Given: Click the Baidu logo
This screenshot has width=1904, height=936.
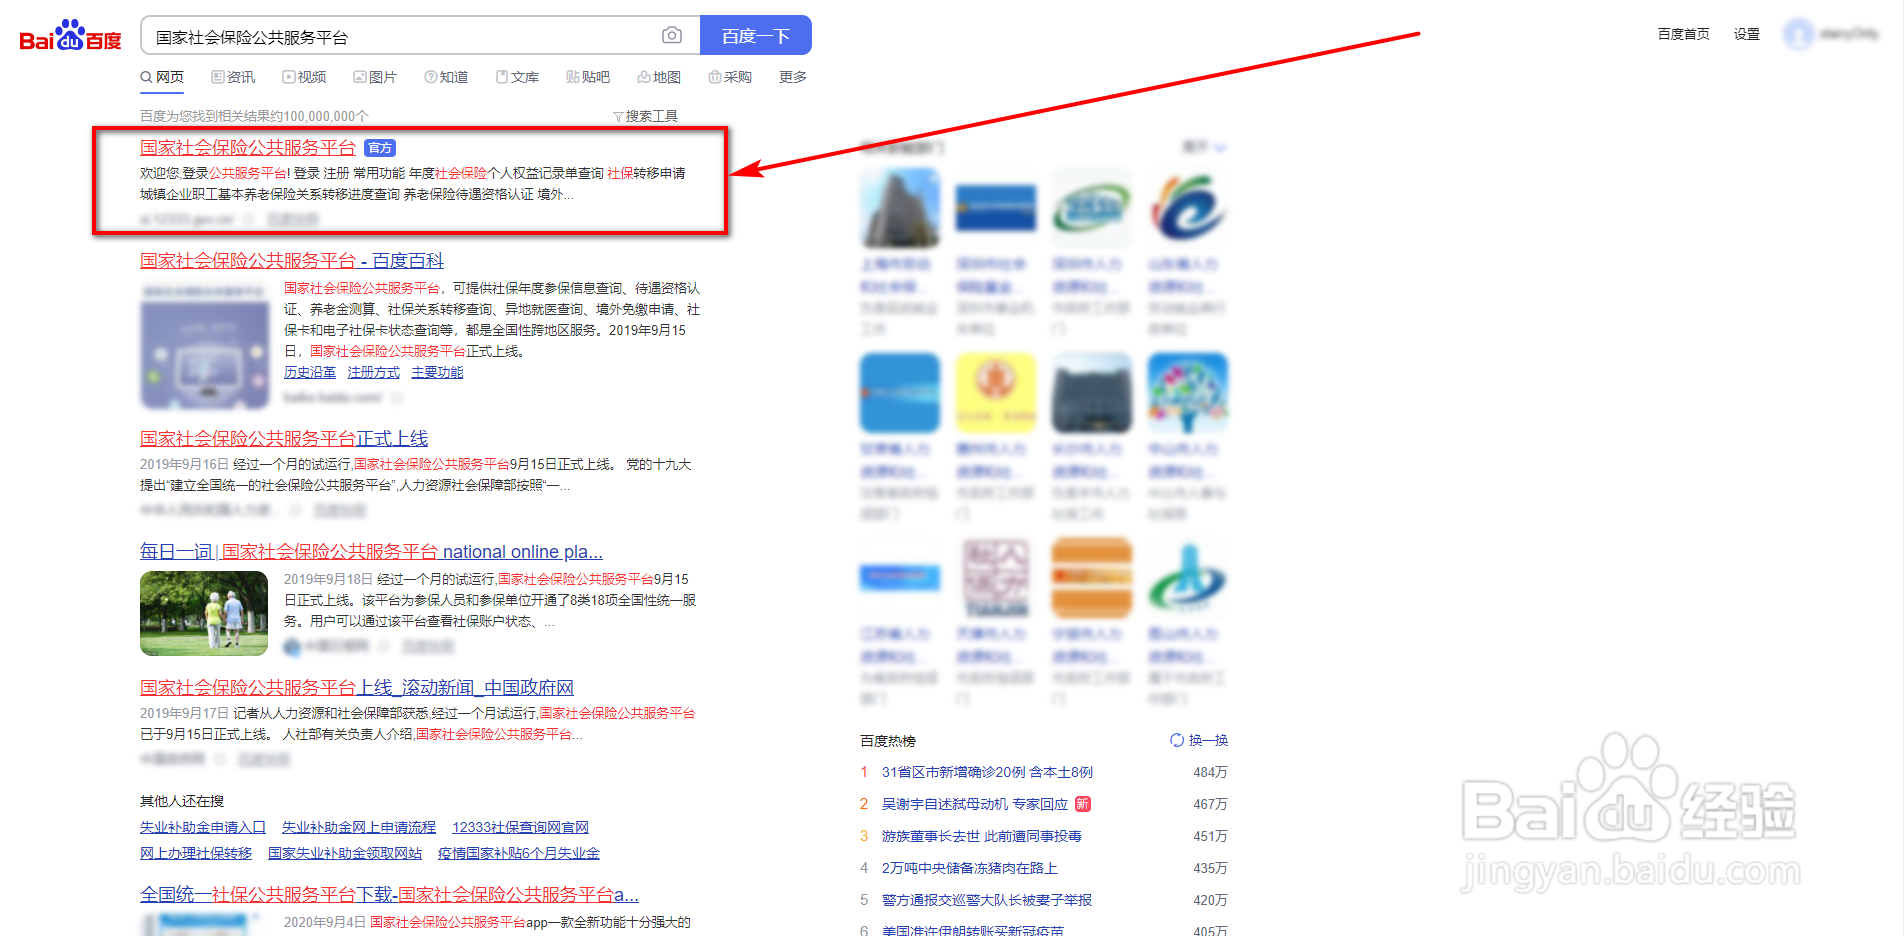Looking at the screenshot, I should (x=70, y=36).
